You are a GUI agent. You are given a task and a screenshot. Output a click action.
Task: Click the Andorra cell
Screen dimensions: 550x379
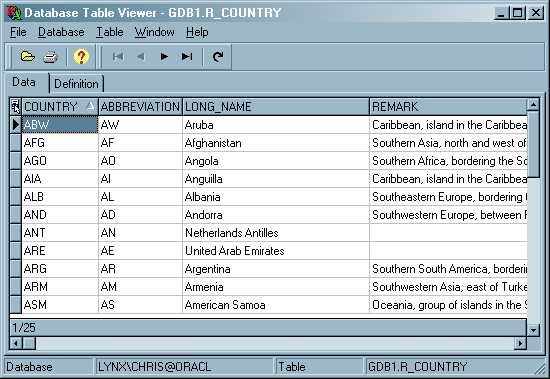click(x=276, y=214)
